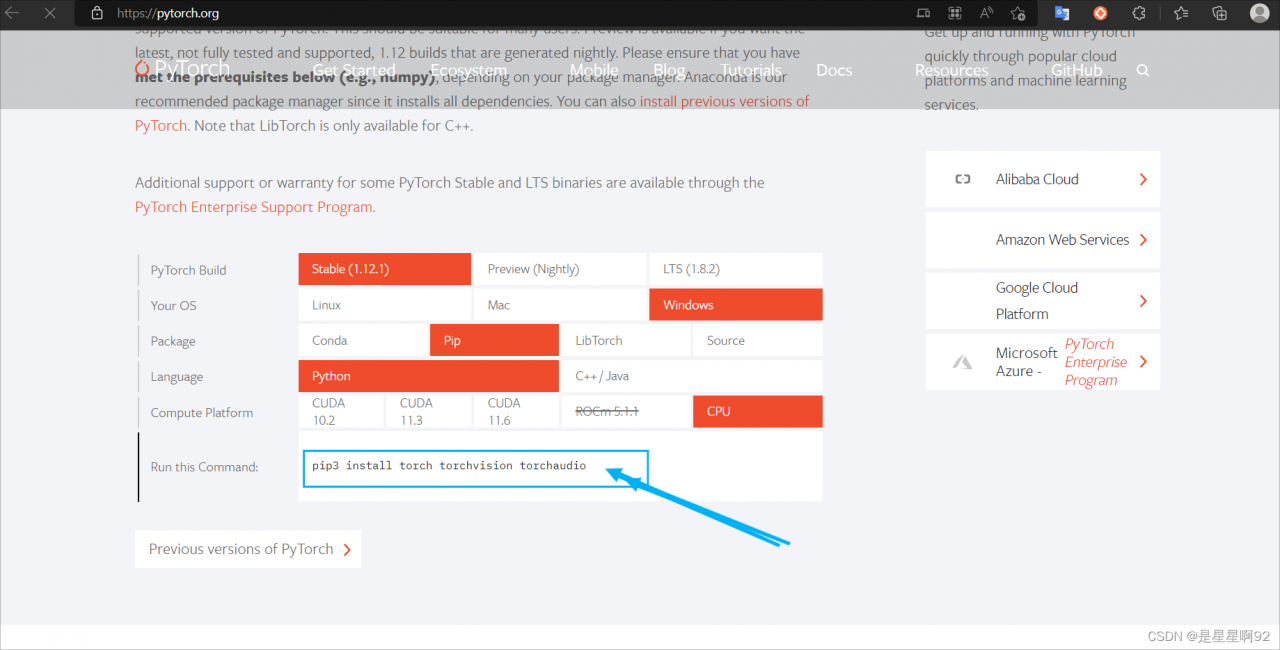Image resolution: width=1280 pixels, height=650 pixels.
Task: Go to the Blog nav item
Action: [x=669, y=70]
